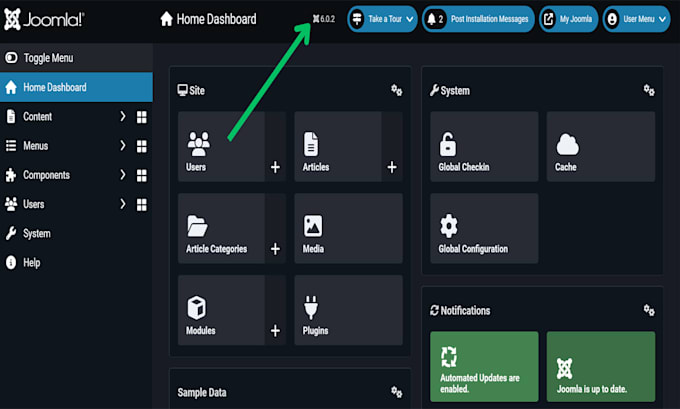Expand the Components submenu chevron
The image size is (680, 409).
click(x=123, y=175)
